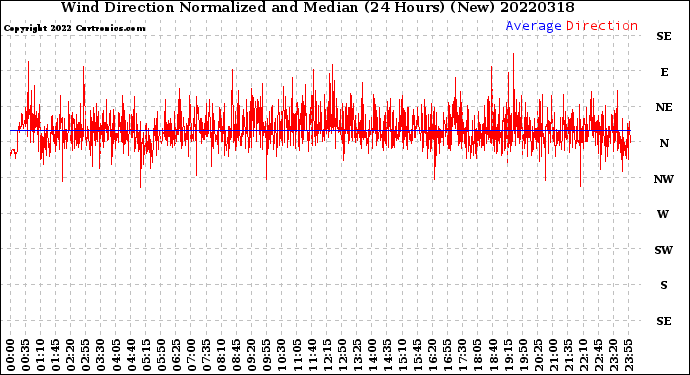The width and height of the screenshot is (690, 375).
Task: Select the 19:15 time axis label
Action: pyautogui.click(x=508, y=355)
